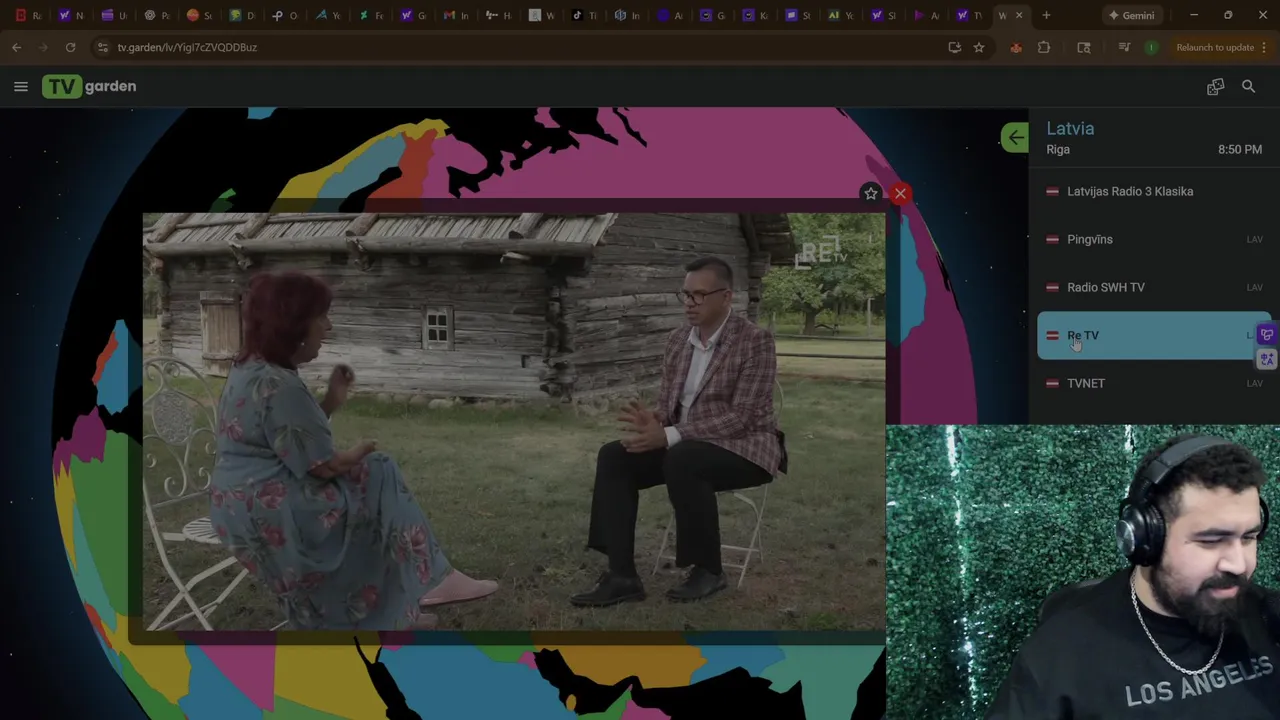Open the hamburger menu next to TV garden
1280x720 pixels.
coord(20,87)
